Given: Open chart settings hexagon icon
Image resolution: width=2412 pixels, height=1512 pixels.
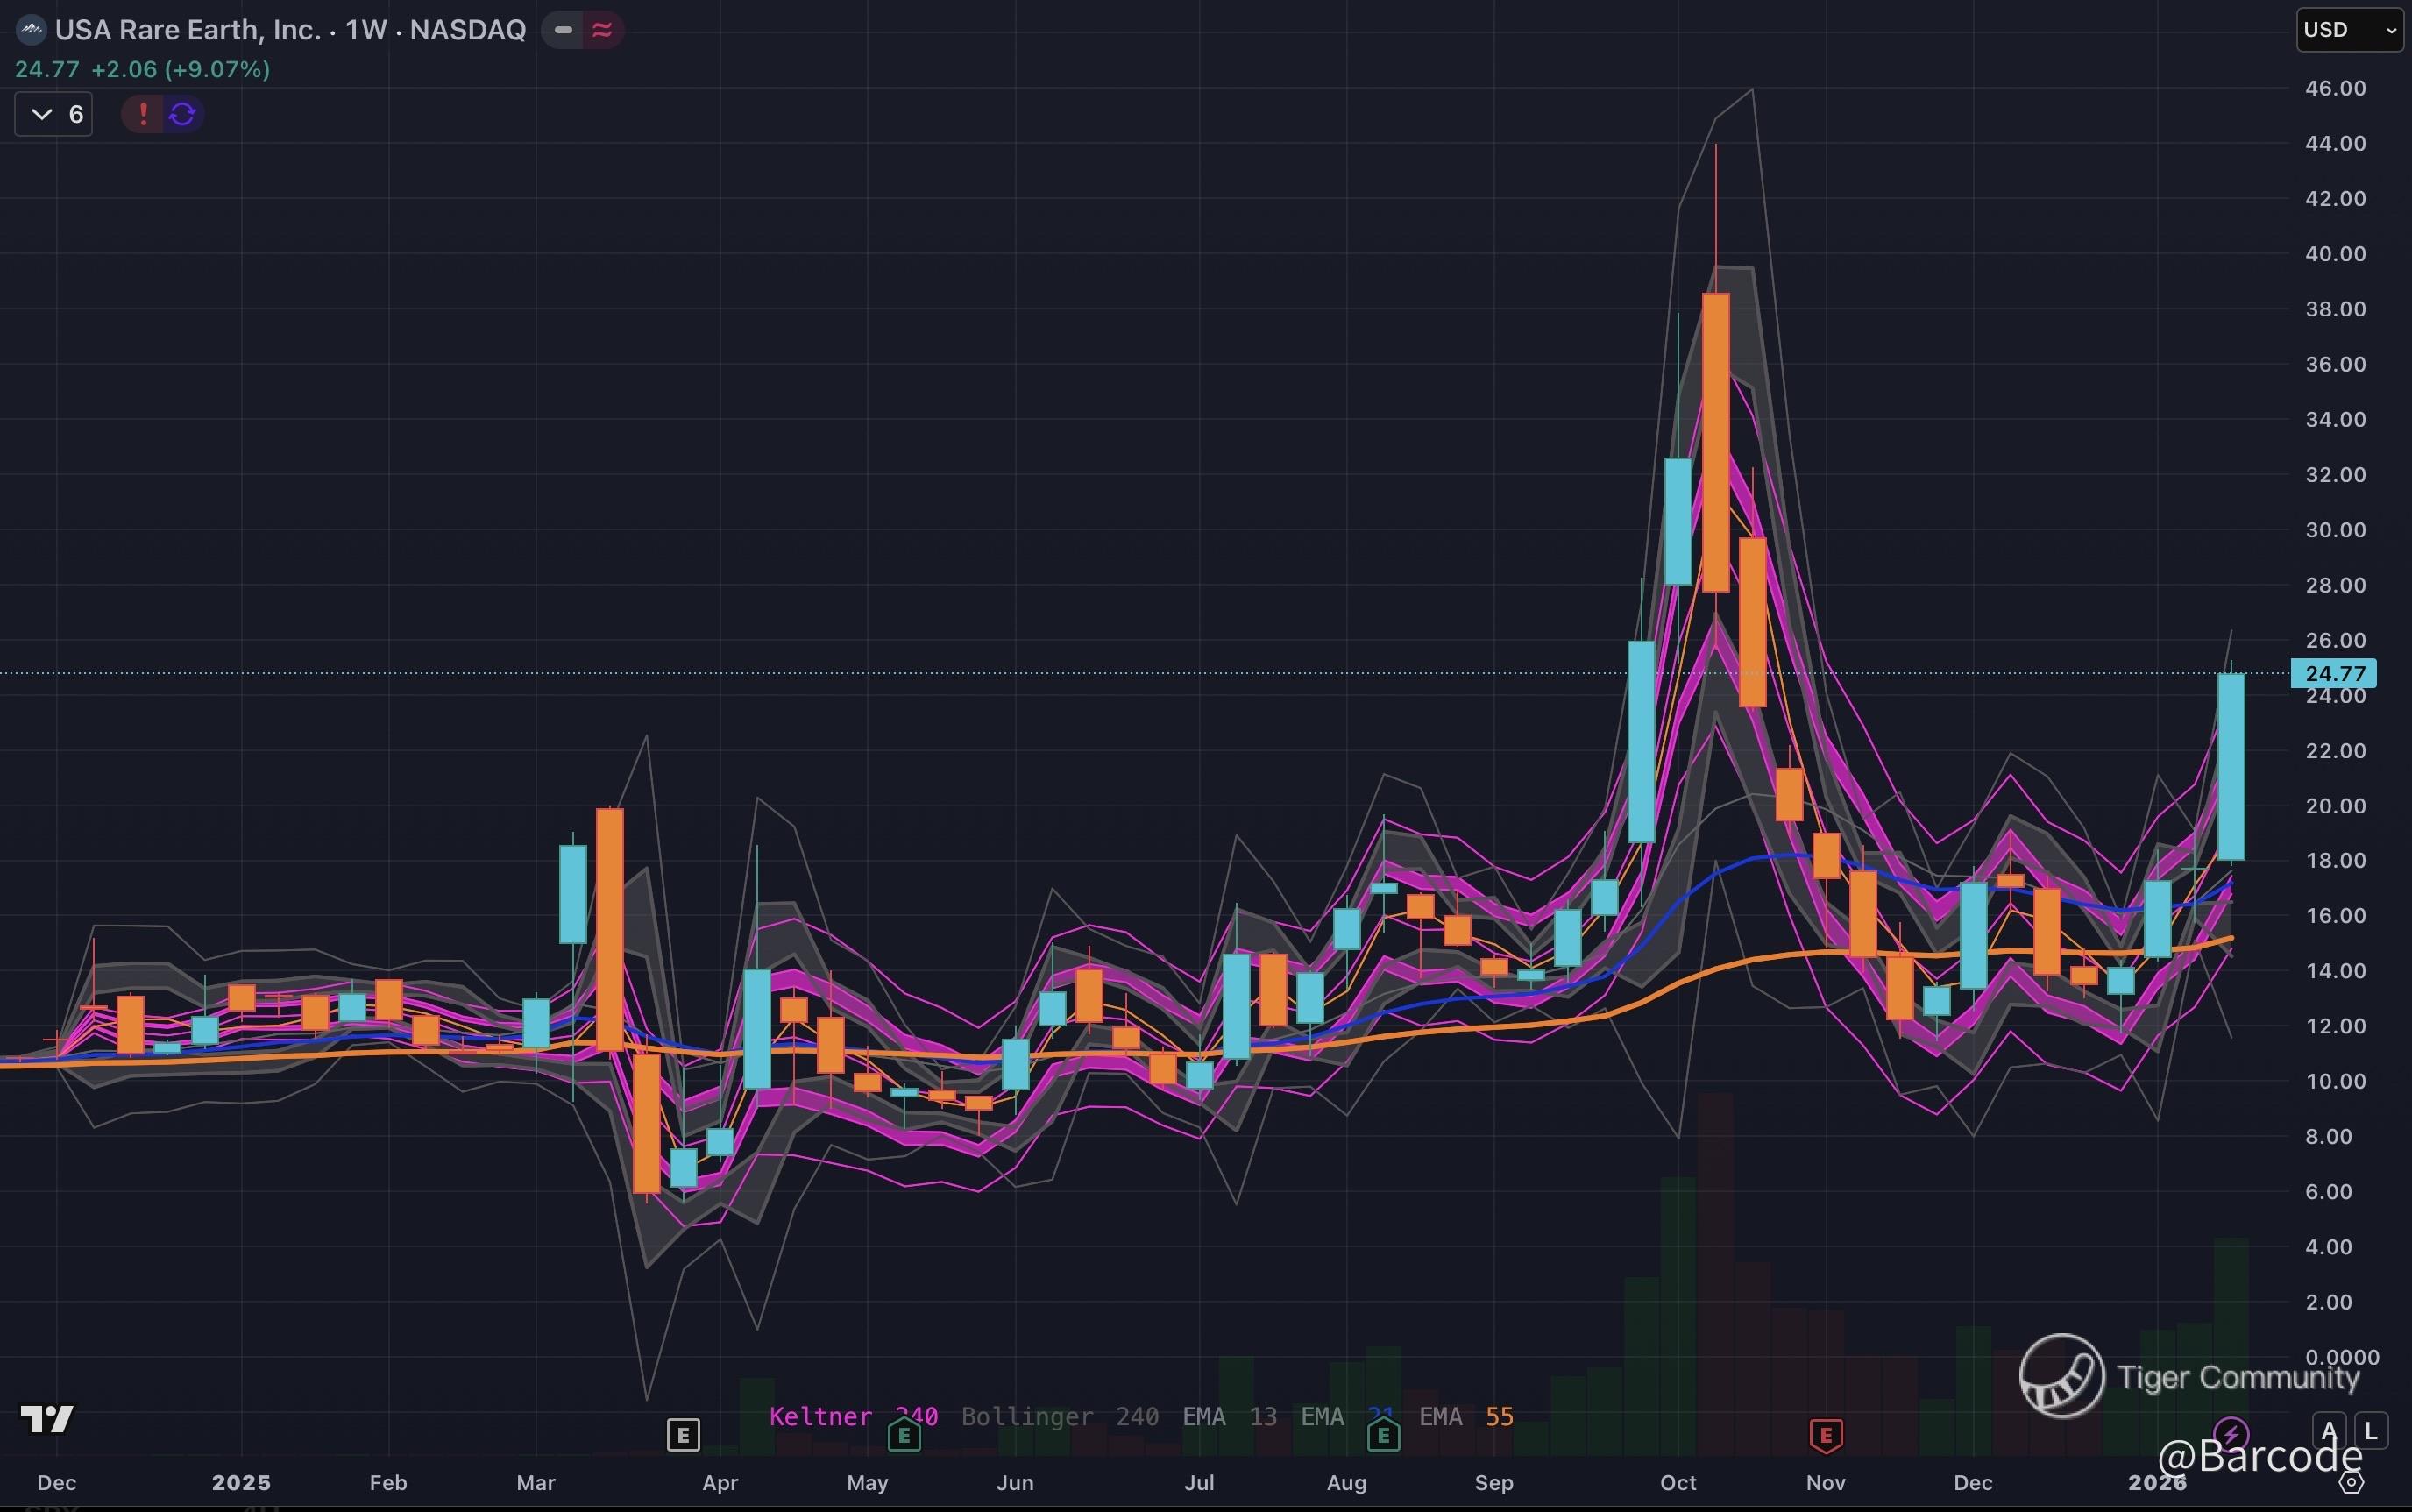Looking at the screenshot, I should pyautogui.click(x=2352, y=1482).
